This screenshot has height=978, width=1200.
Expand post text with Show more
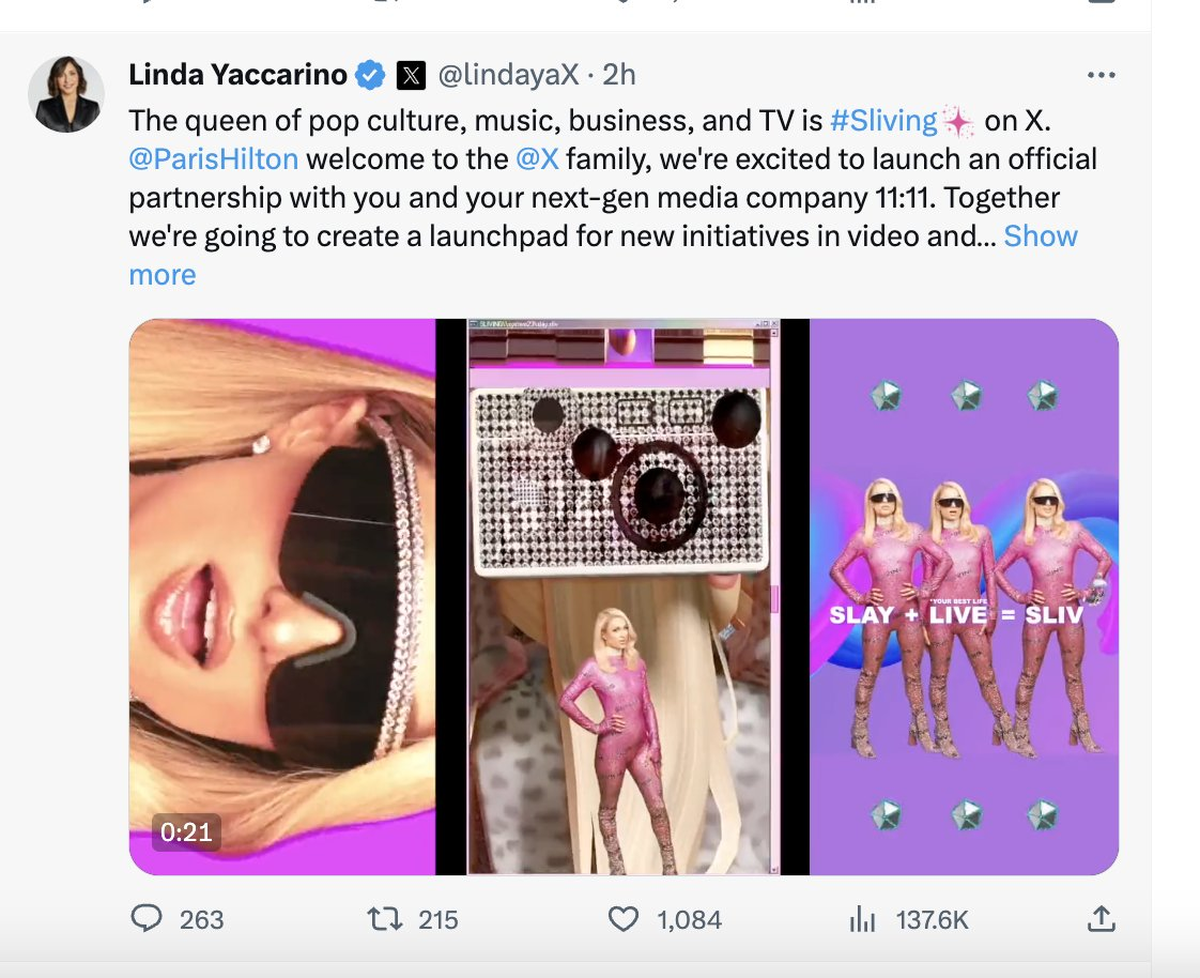(1040, 236)
